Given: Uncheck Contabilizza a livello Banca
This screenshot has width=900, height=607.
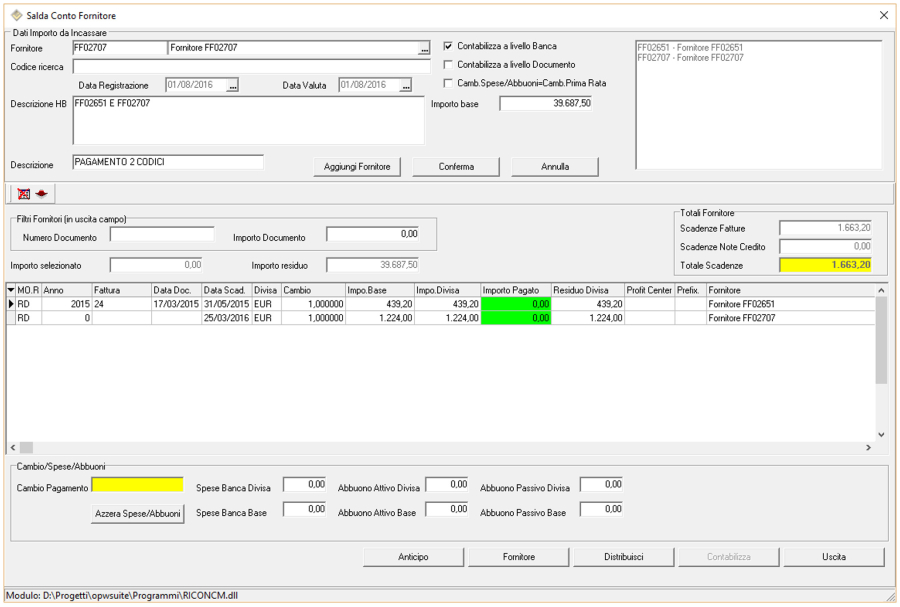Looking at the screenshot, I should tap(448, 46).
